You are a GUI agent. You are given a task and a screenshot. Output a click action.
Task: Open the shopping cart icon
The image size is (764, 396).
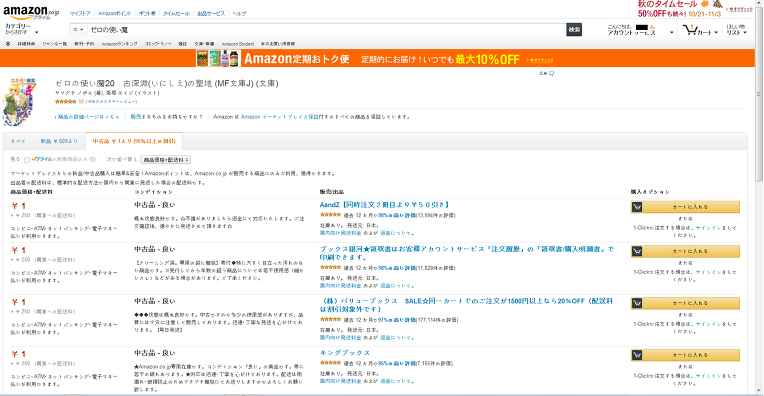pos(690,30)
